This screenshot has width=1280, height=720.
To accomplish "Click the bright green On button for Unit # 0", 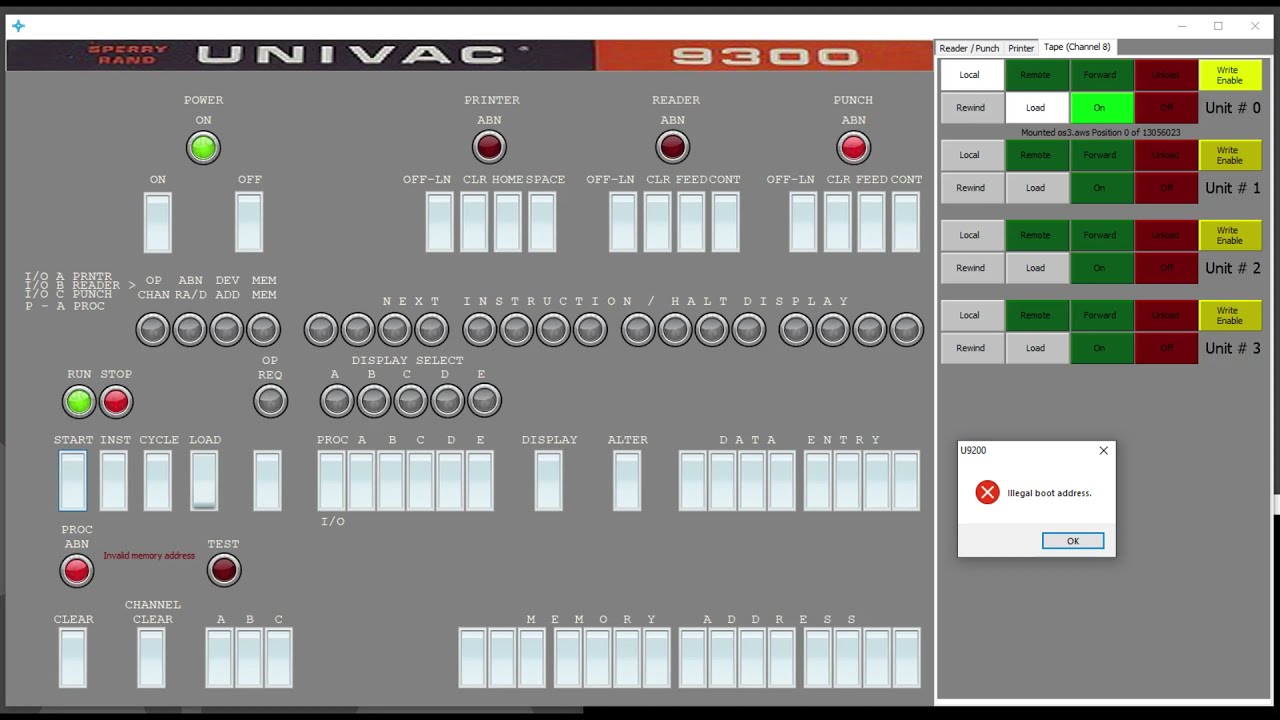I will point(1100,108).
